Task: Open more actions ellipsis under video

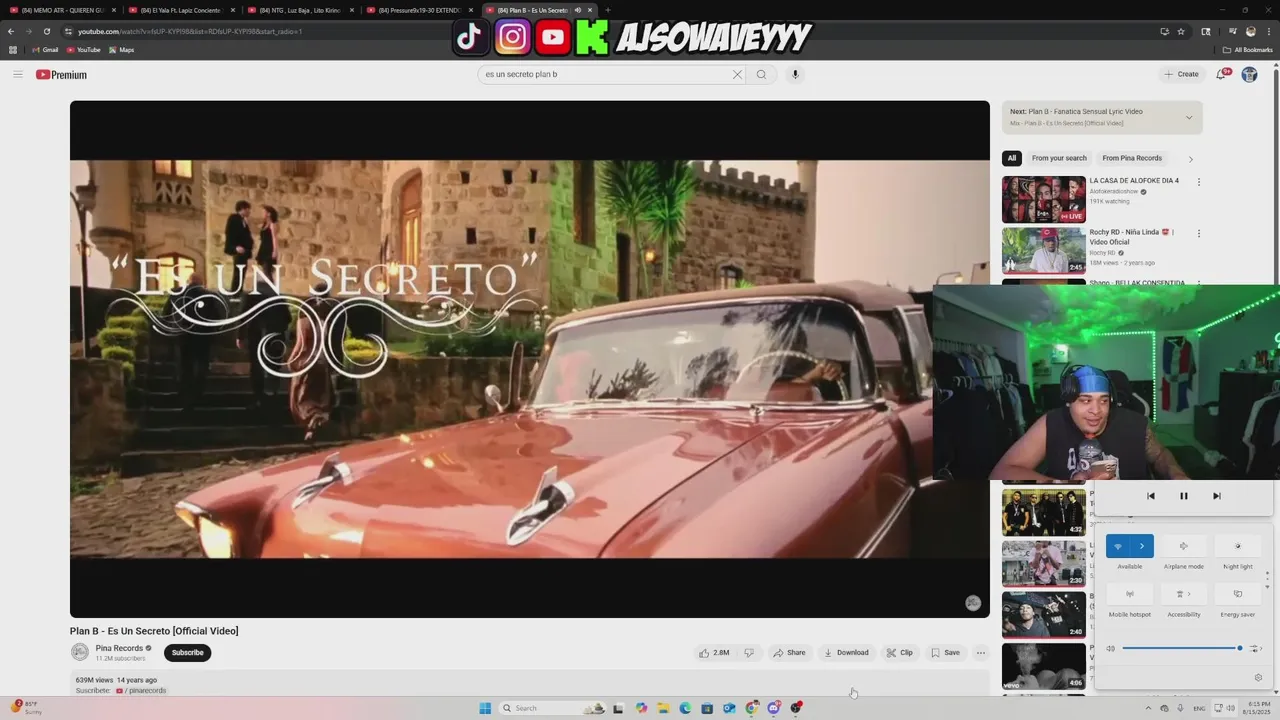Action: point(981,653)
